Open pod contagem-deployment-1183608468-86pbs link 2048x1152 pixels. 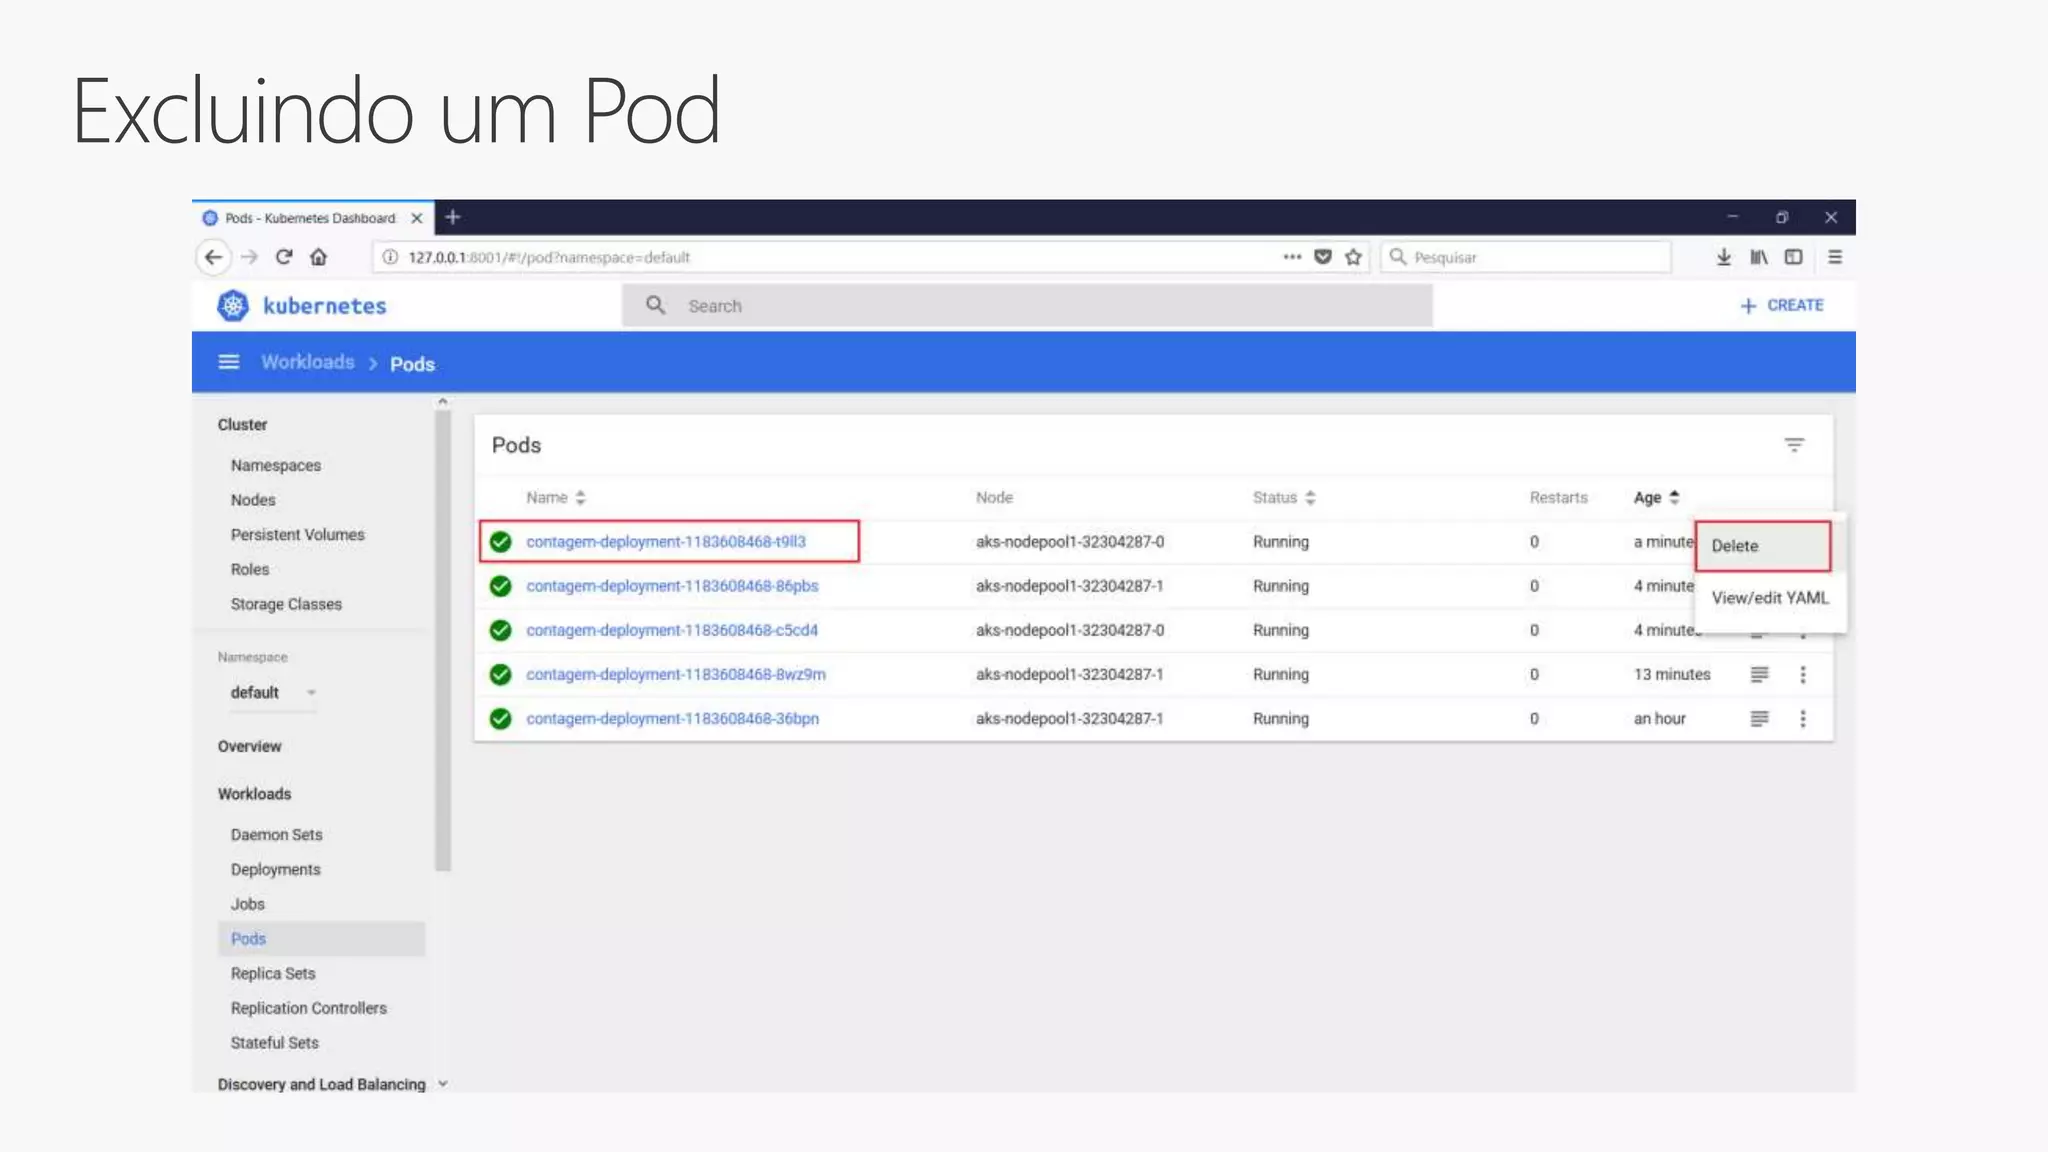(672, 586)
